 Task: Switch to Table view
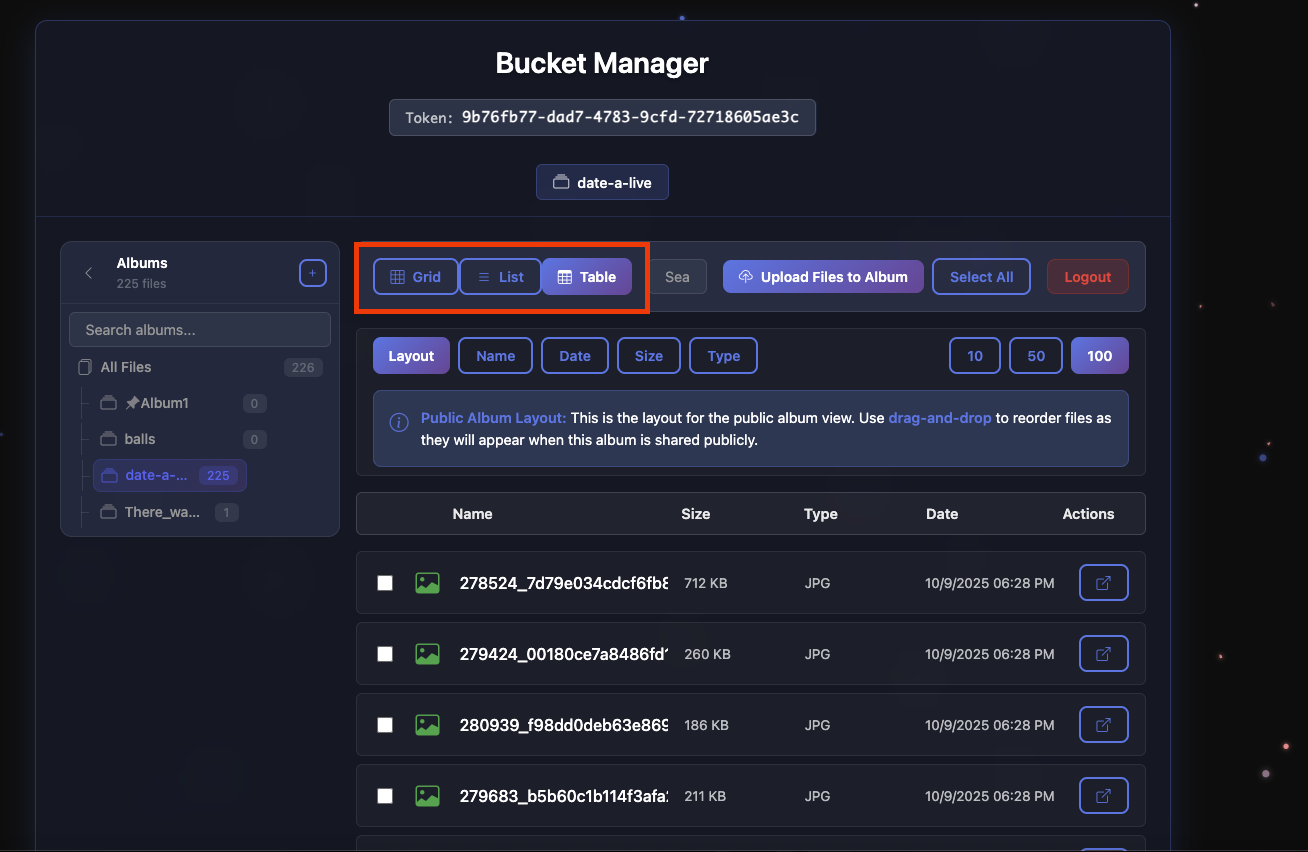pyautogui.click(x=587, y=277)
